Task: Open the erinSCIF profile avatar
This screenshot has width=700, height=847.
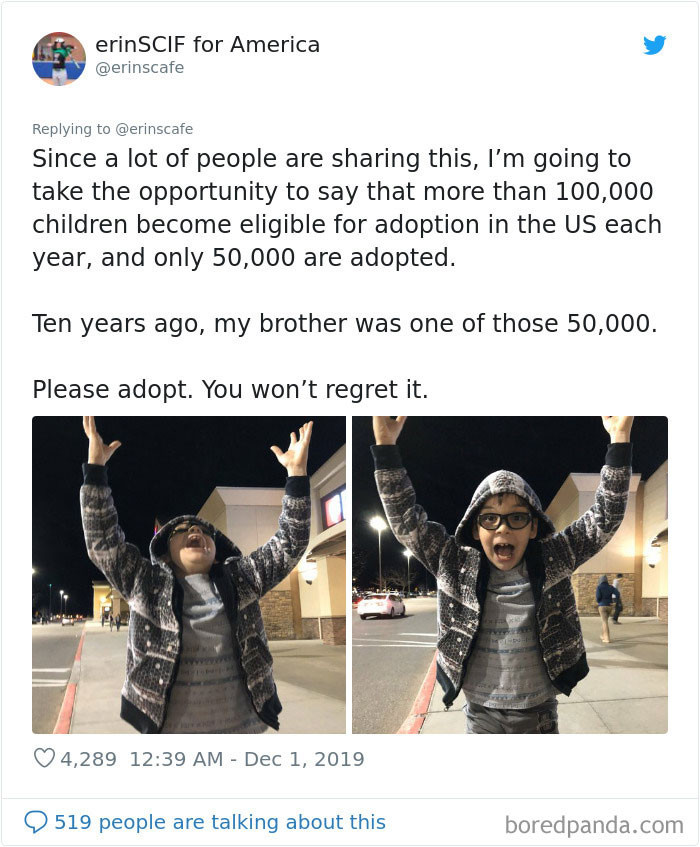Action: pyautogui.click(x=59, y=58)
